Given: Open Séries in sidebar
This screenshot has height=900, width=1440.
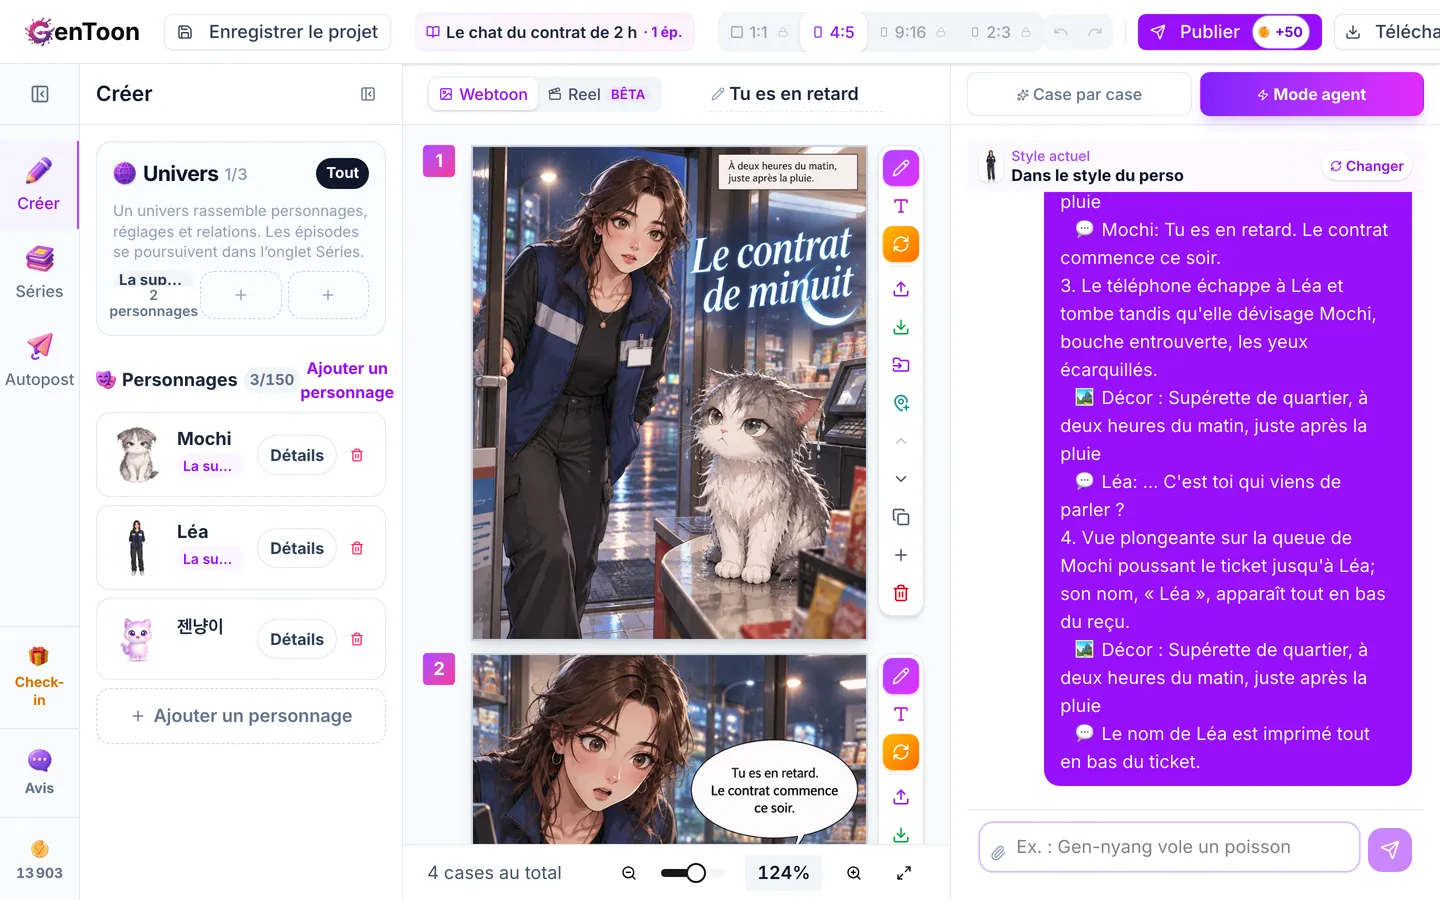Looking at the screenshot, I should tap(39, 272).
